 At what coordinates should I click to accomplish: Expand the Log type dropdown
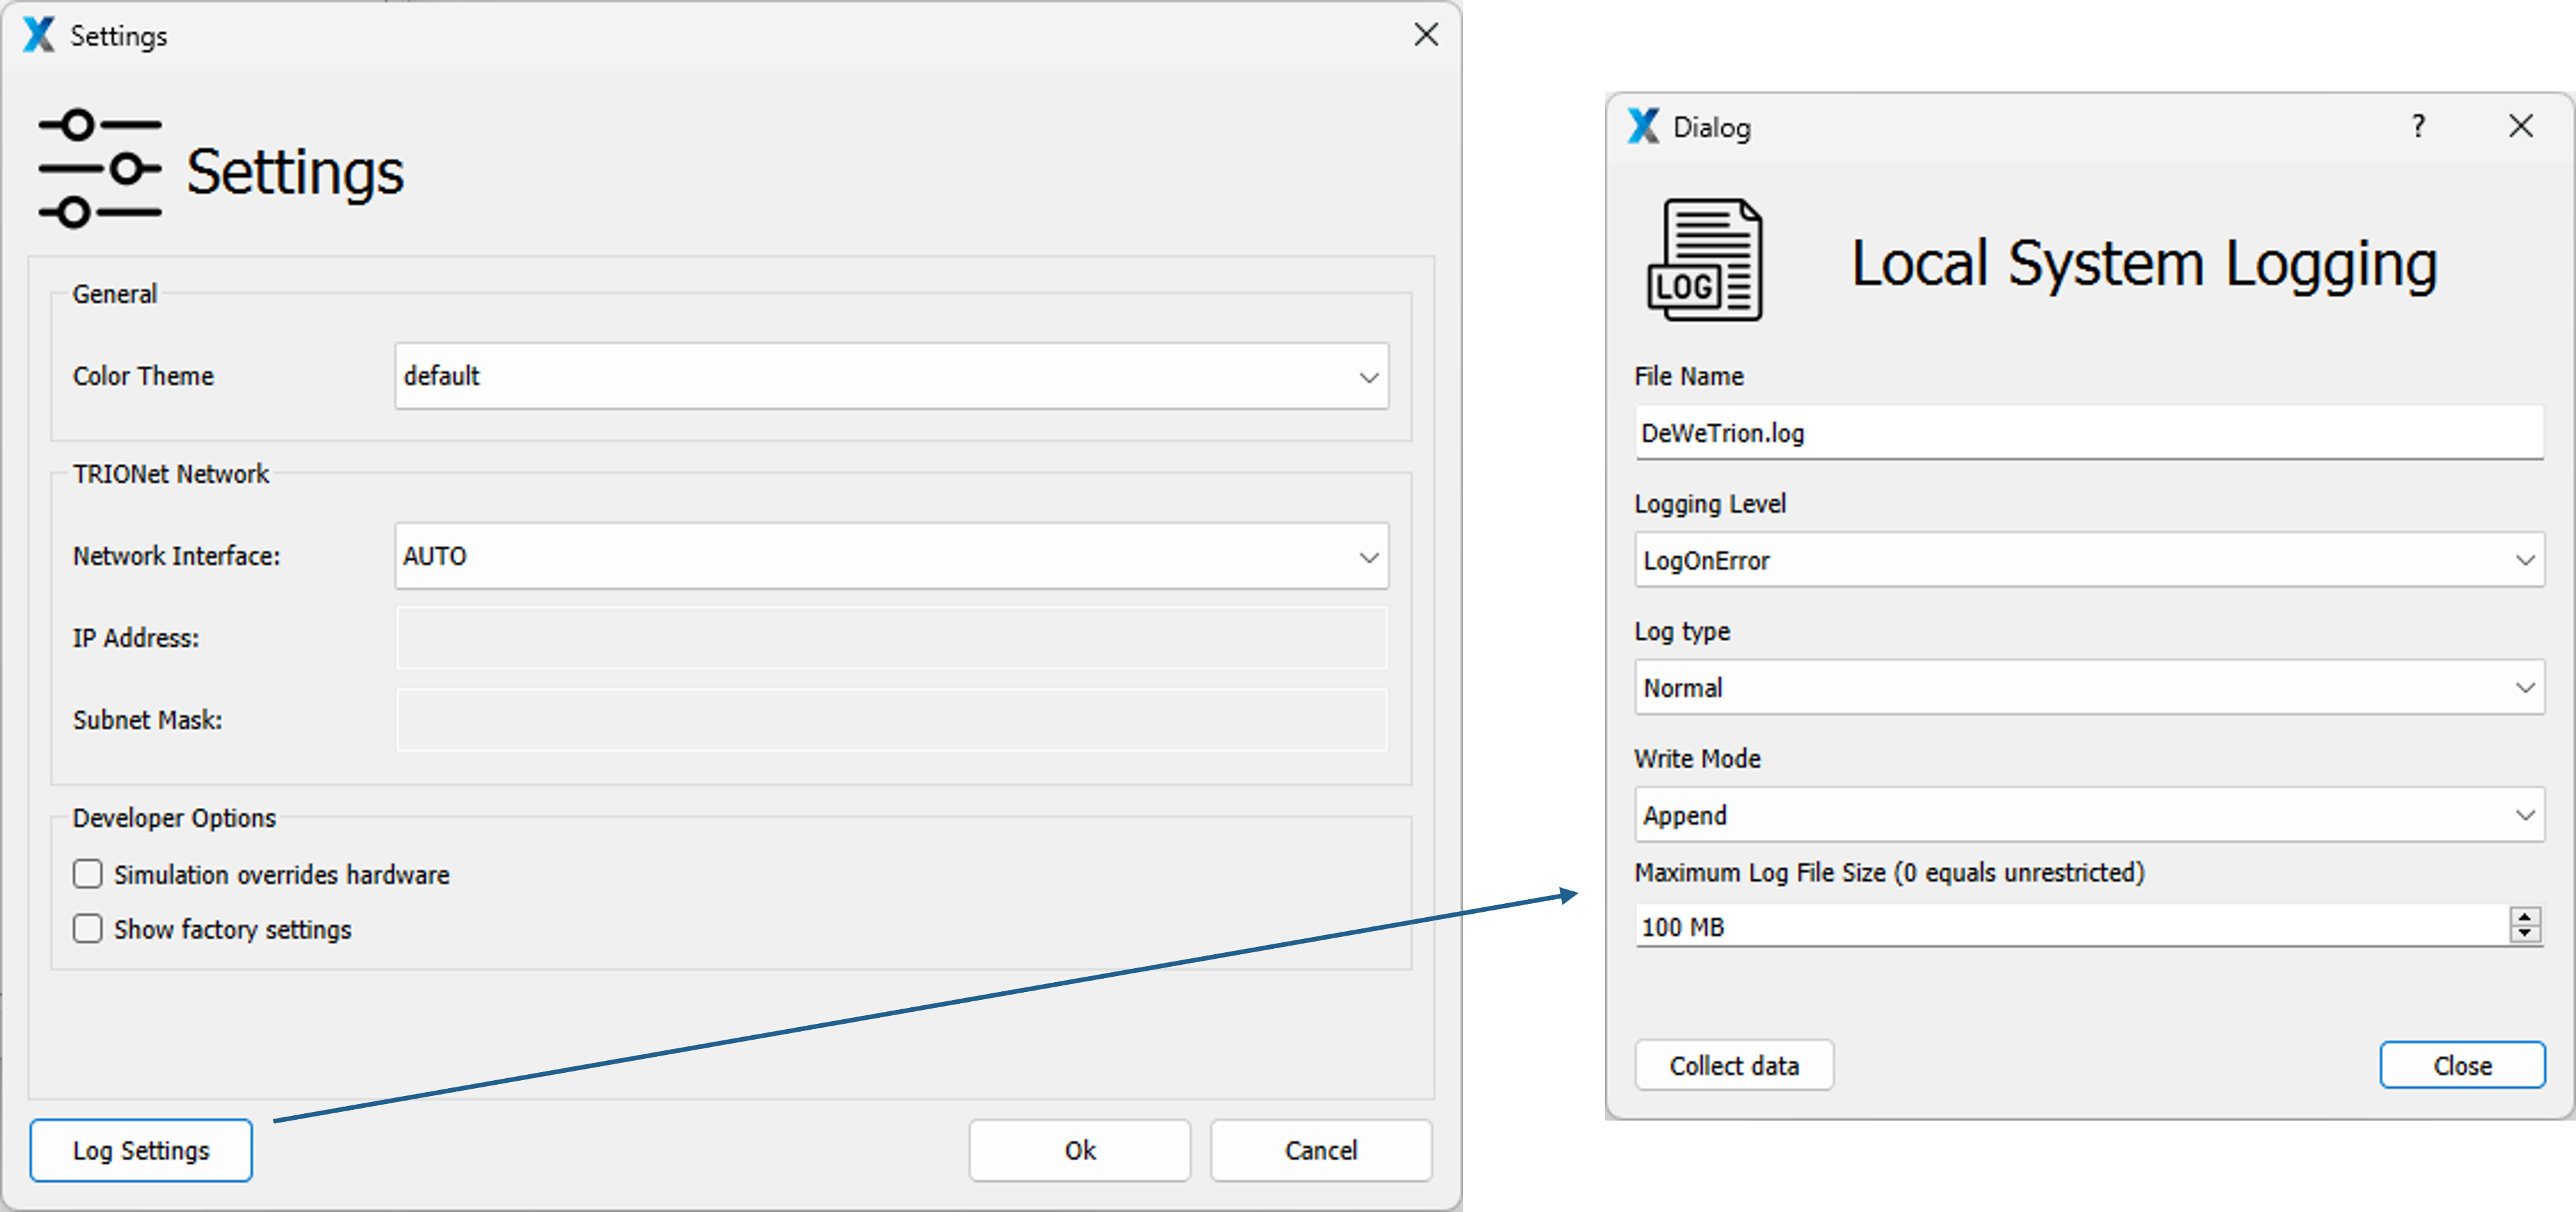[2089, 687]
